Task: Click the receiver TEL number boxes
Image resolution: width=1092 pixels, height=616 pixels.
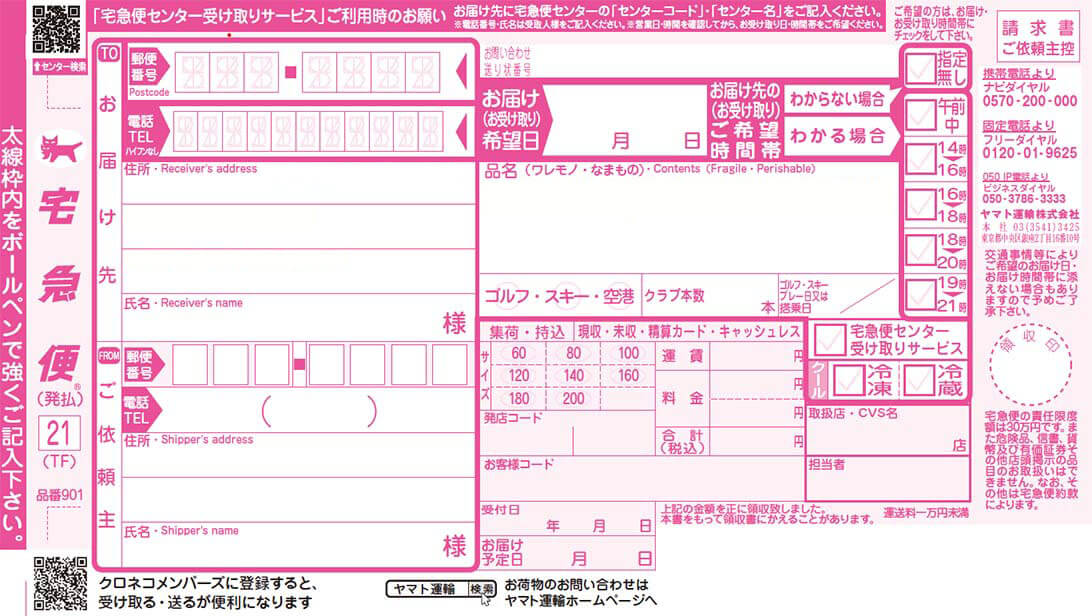Action: coord(308,131)
